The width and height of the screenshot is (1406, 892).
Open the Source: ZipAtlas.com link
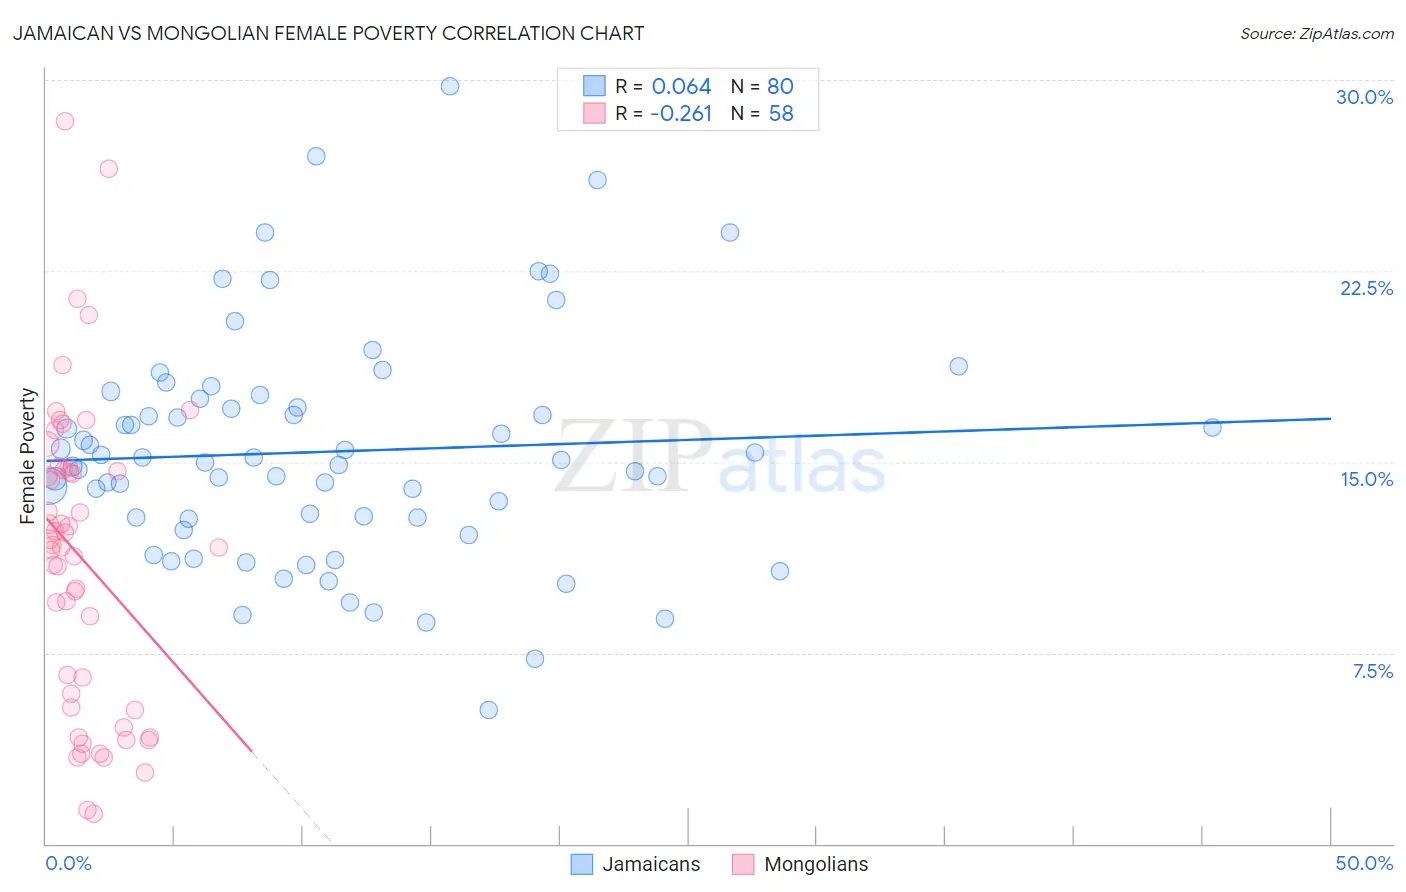(x=1317, y=33)
